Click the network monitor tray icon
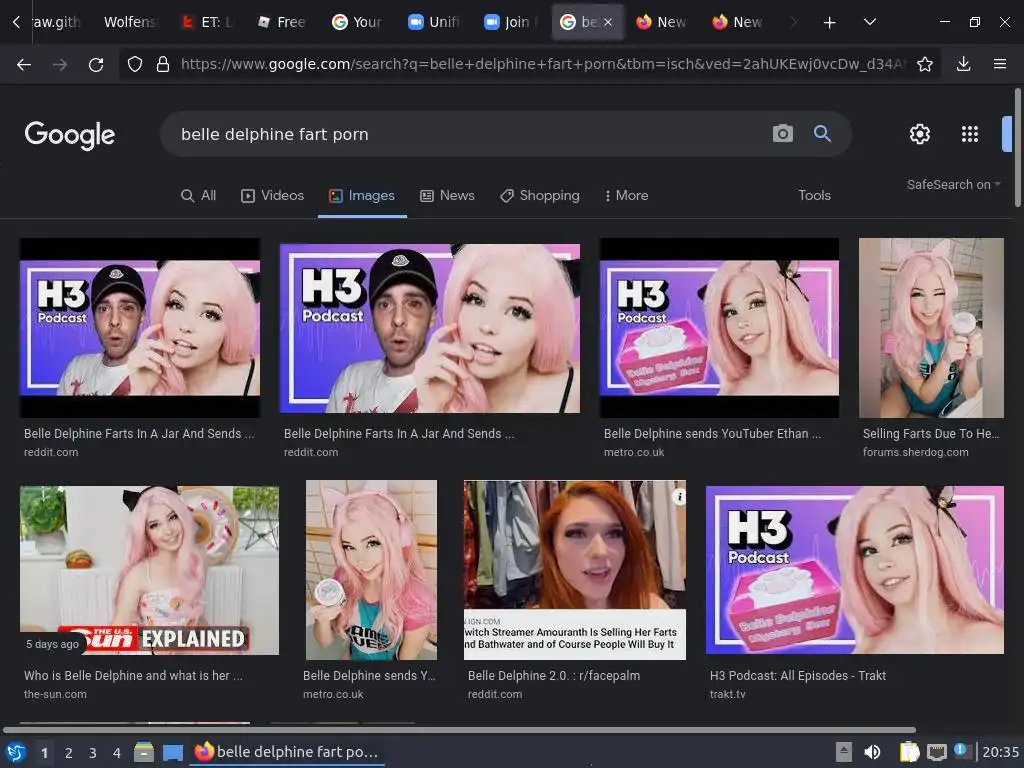The height and width of the screenshot is (768, 1024). pyautogui.click(x=936, y=752)
